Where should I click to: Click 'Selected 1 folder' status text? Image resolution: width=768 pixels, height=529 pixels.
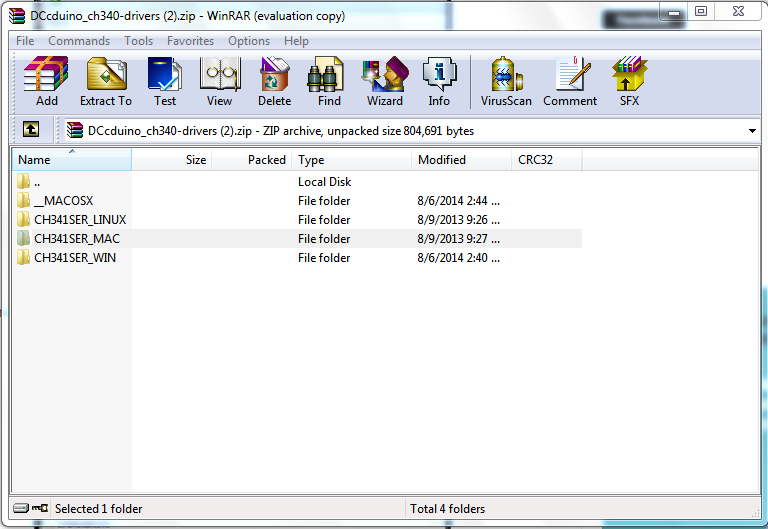[98, 508]
